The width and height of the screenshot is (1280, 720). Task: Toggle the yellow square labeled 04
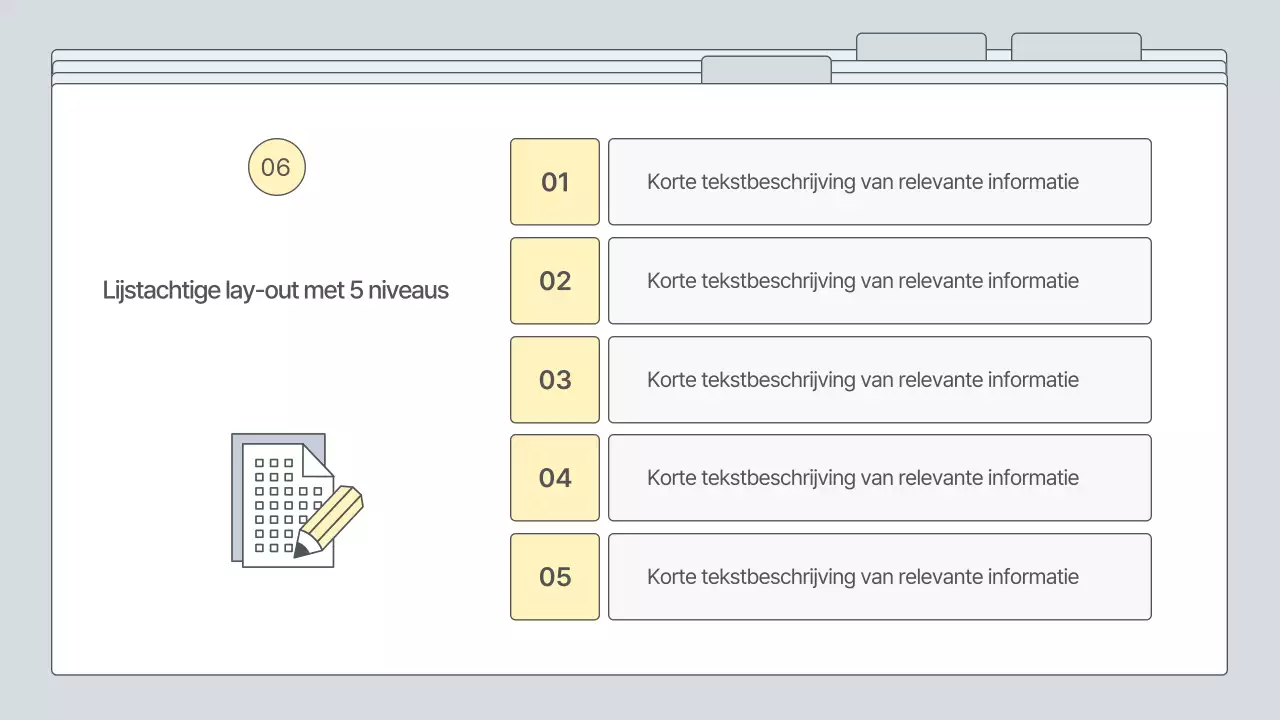pos(554,478)
